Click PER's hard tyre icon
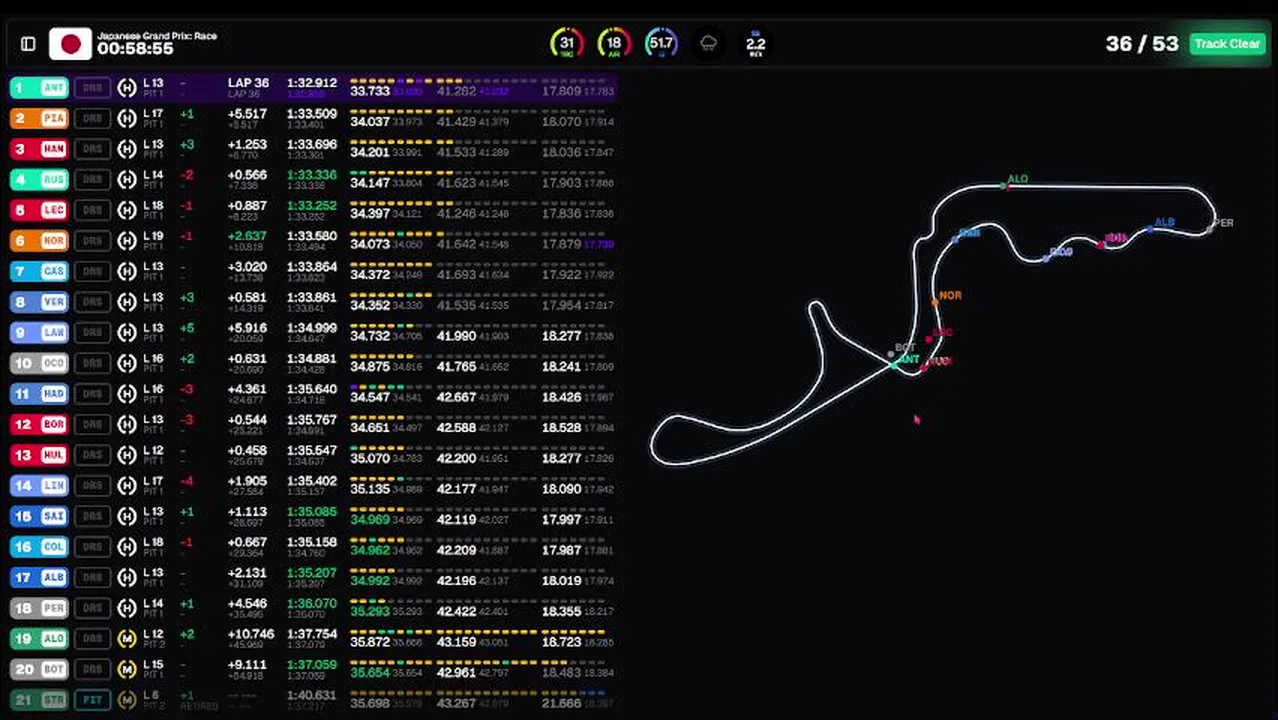 127,608
